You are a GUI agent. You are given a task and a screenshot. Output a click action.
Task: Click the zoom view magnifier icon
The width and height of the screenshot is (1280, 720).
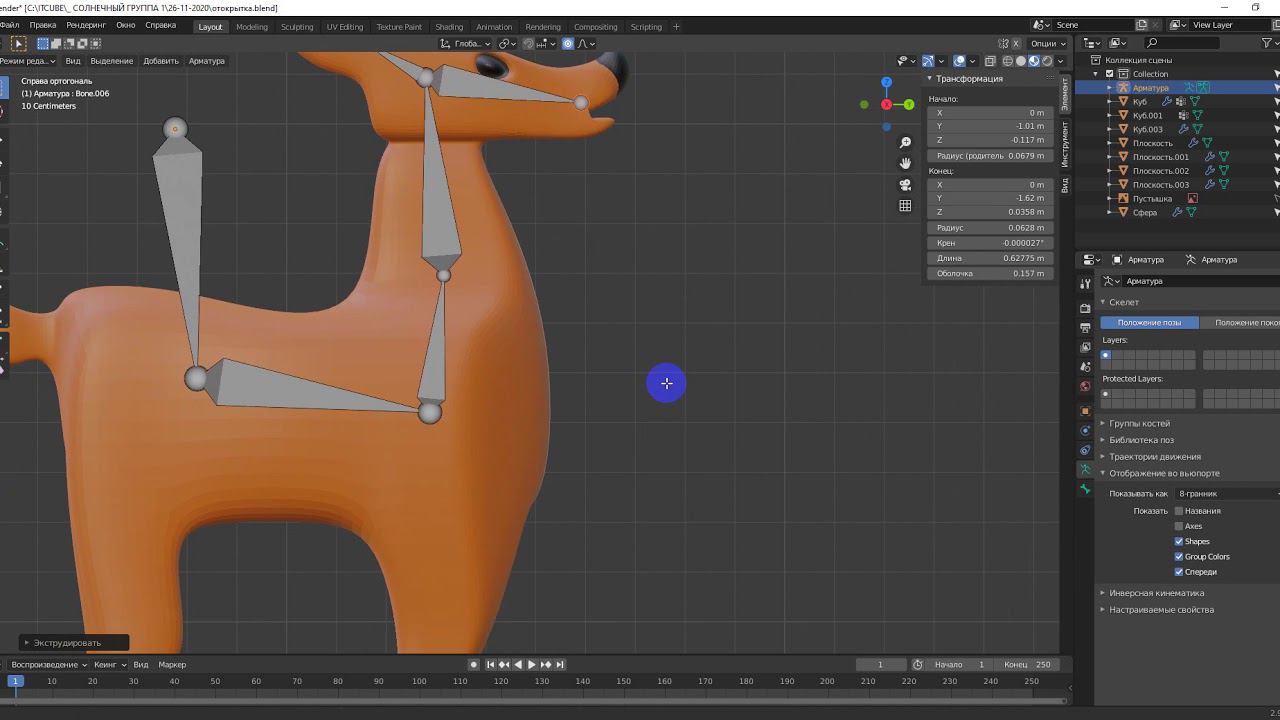[x=905, y=143]
